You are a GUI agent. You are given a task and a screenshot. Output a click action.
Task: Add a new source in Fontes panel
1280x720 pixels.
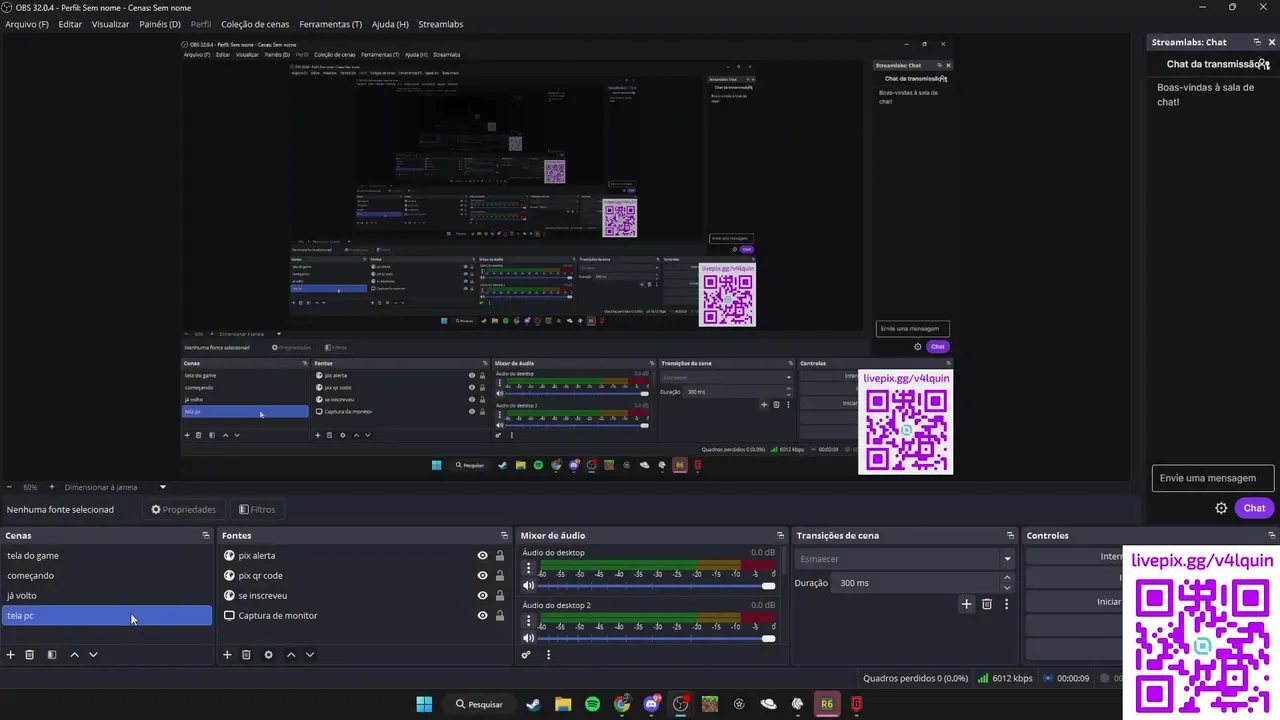pos(227,655)
